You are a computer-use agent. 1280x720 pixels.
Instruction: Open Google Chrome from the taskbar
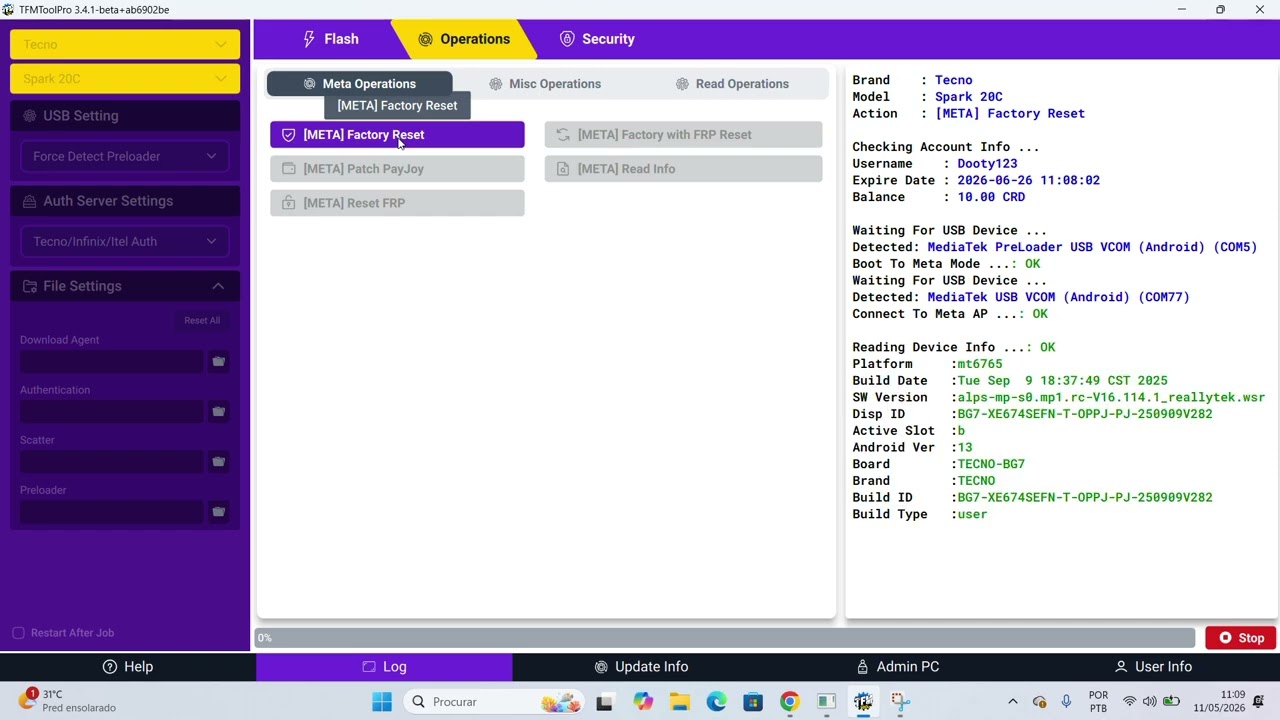[790, 702]
